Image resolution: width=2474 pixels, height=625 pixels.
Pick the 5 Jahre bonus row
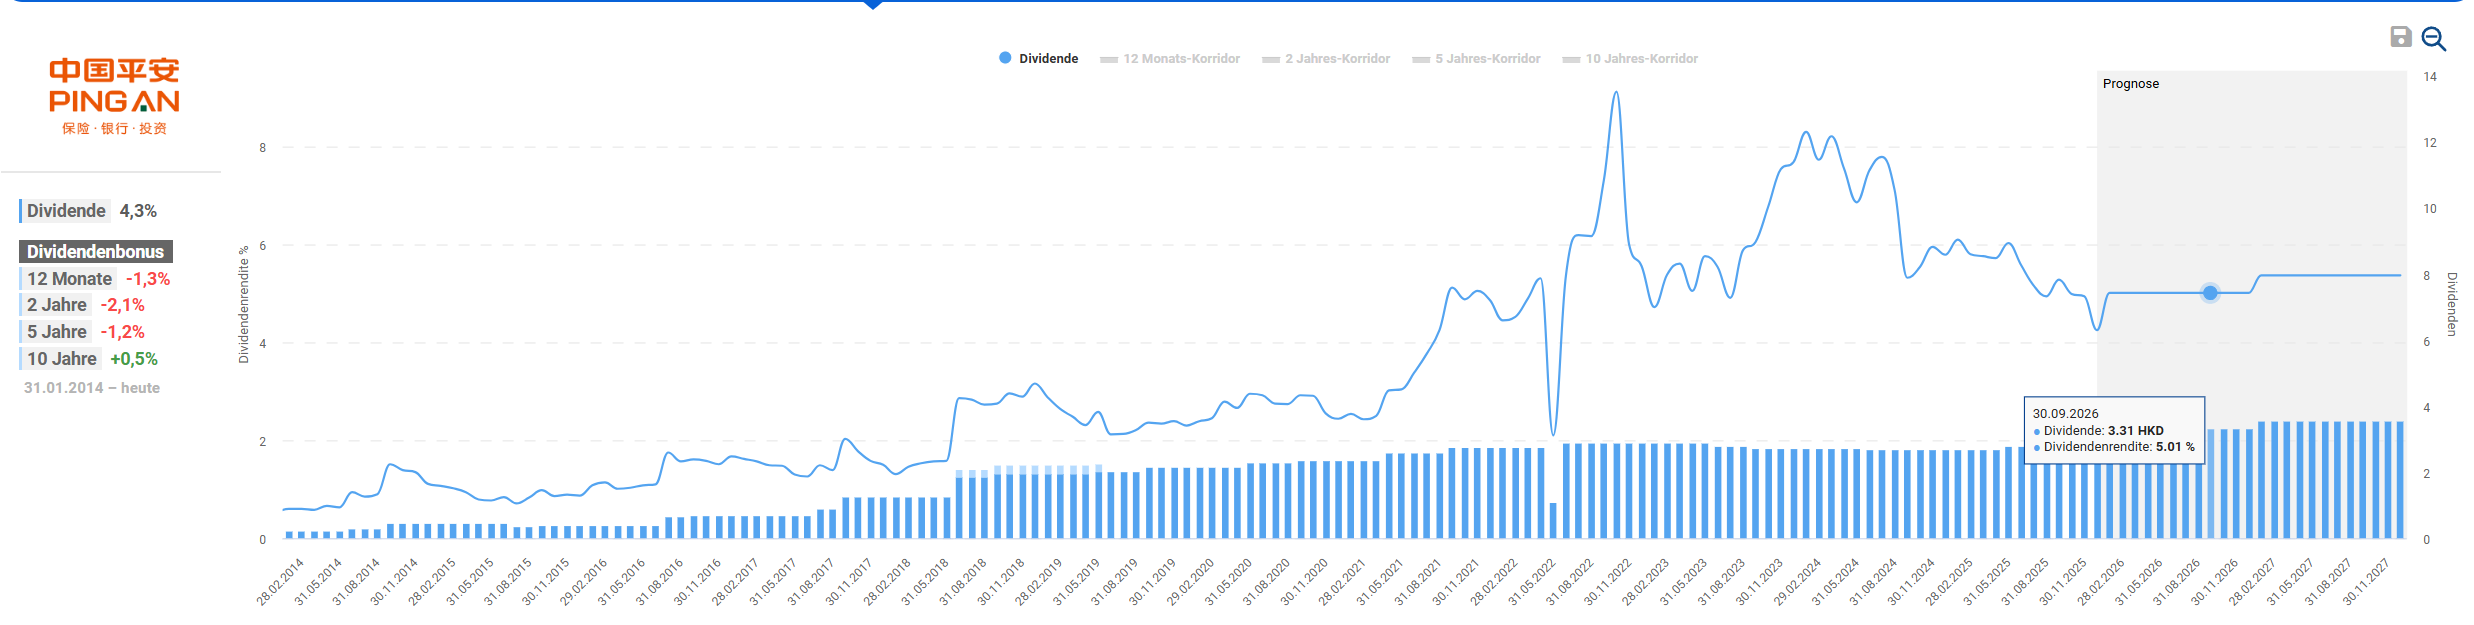pyautogui.click(x=85, y=332)
